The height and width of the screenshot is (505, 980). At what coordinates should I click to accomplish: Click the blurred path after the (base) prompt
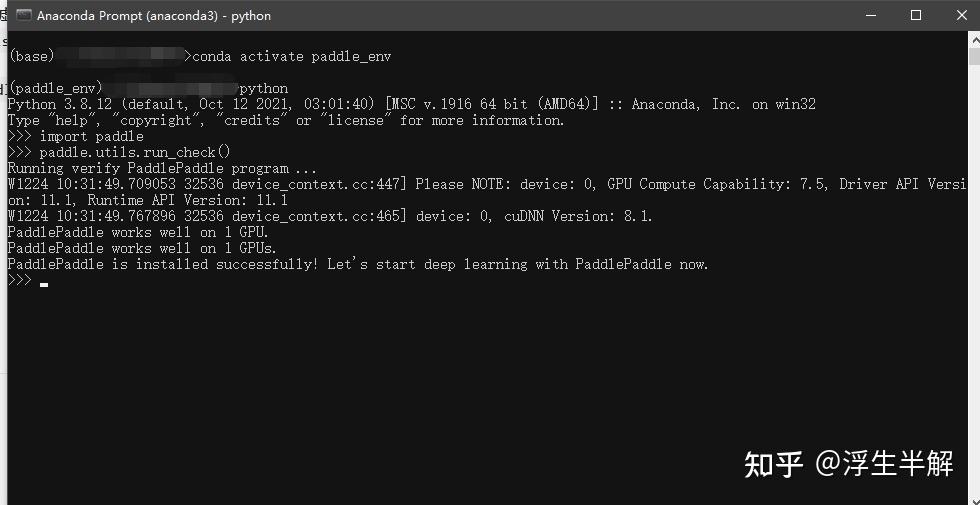click(x=120, y=56)
